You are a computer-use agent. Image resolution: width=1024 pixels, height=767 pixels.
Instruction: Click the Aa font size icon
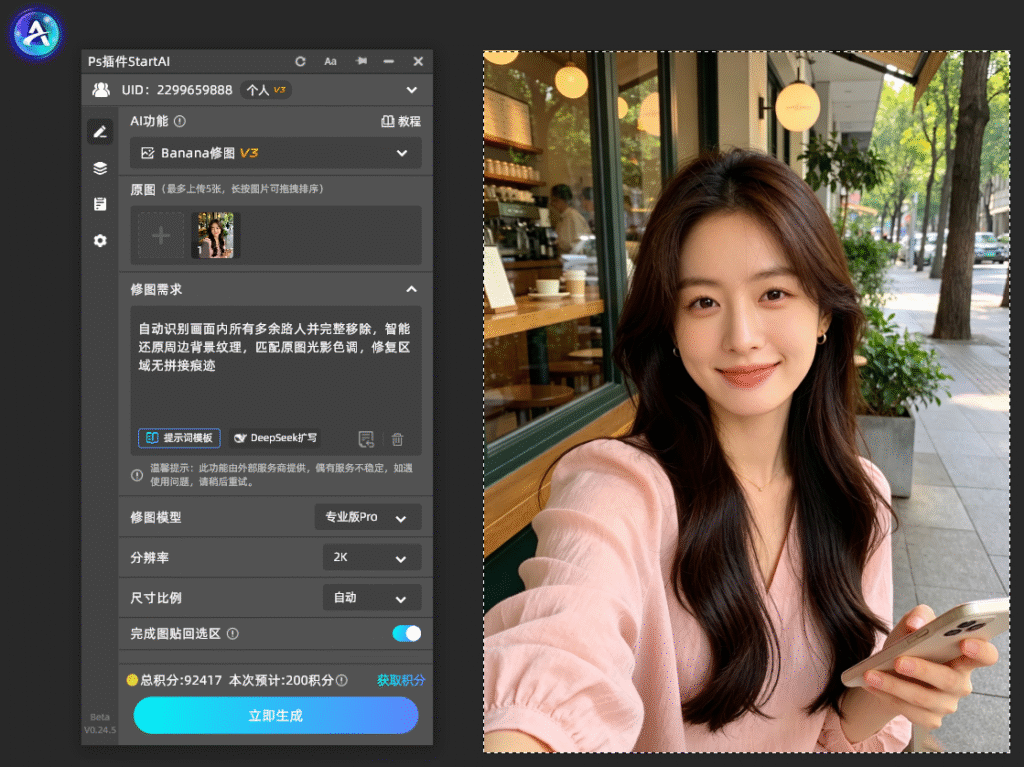tap(330, 61)
